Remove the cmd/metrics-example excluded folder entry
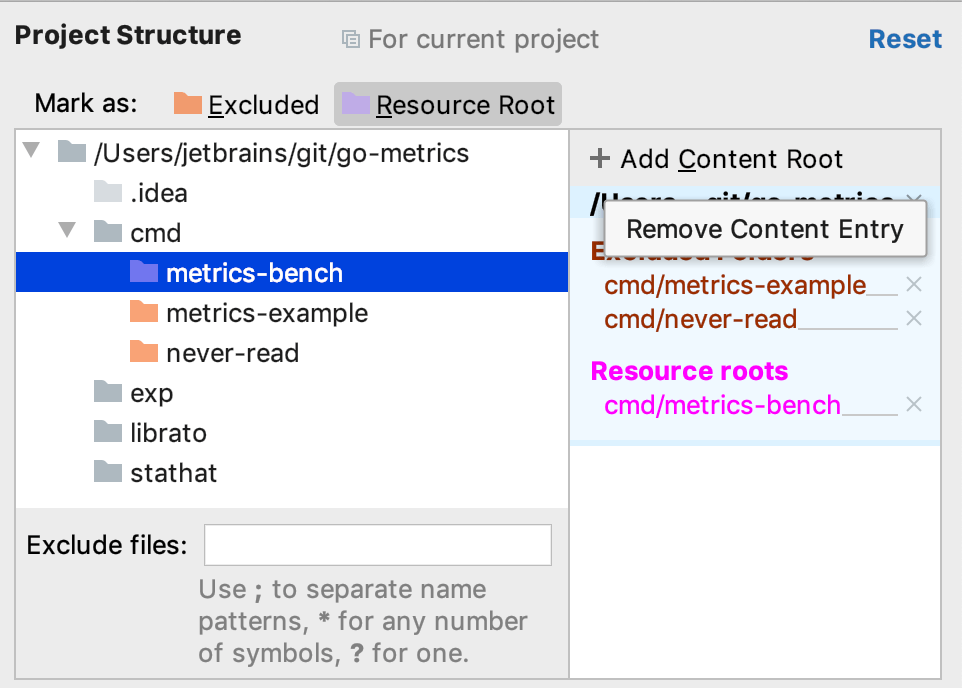The height and width of the screenshot is (688, 962). (914, 284)
